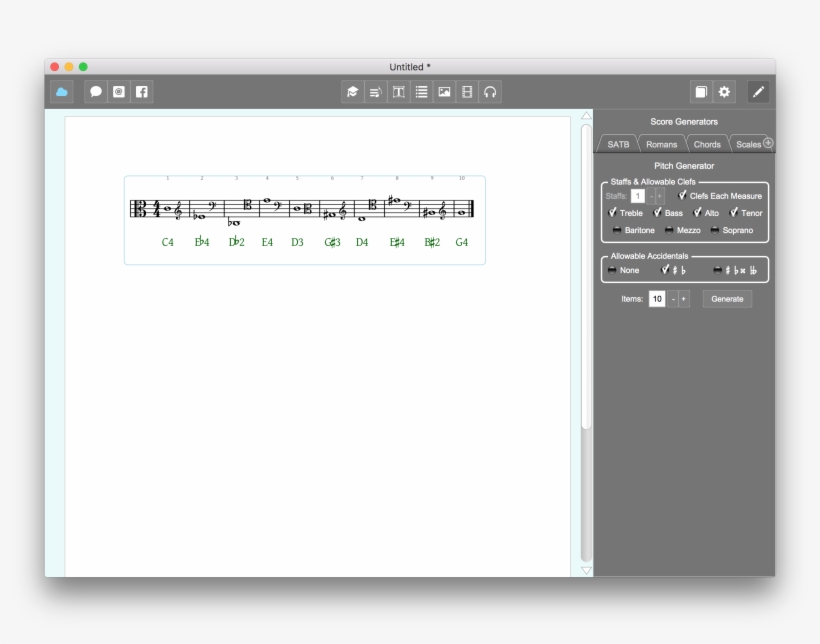The height and width of the screenshot is (644, 820).
Task: Select the text insertion tool icon
Action: [x=400, y=92]
